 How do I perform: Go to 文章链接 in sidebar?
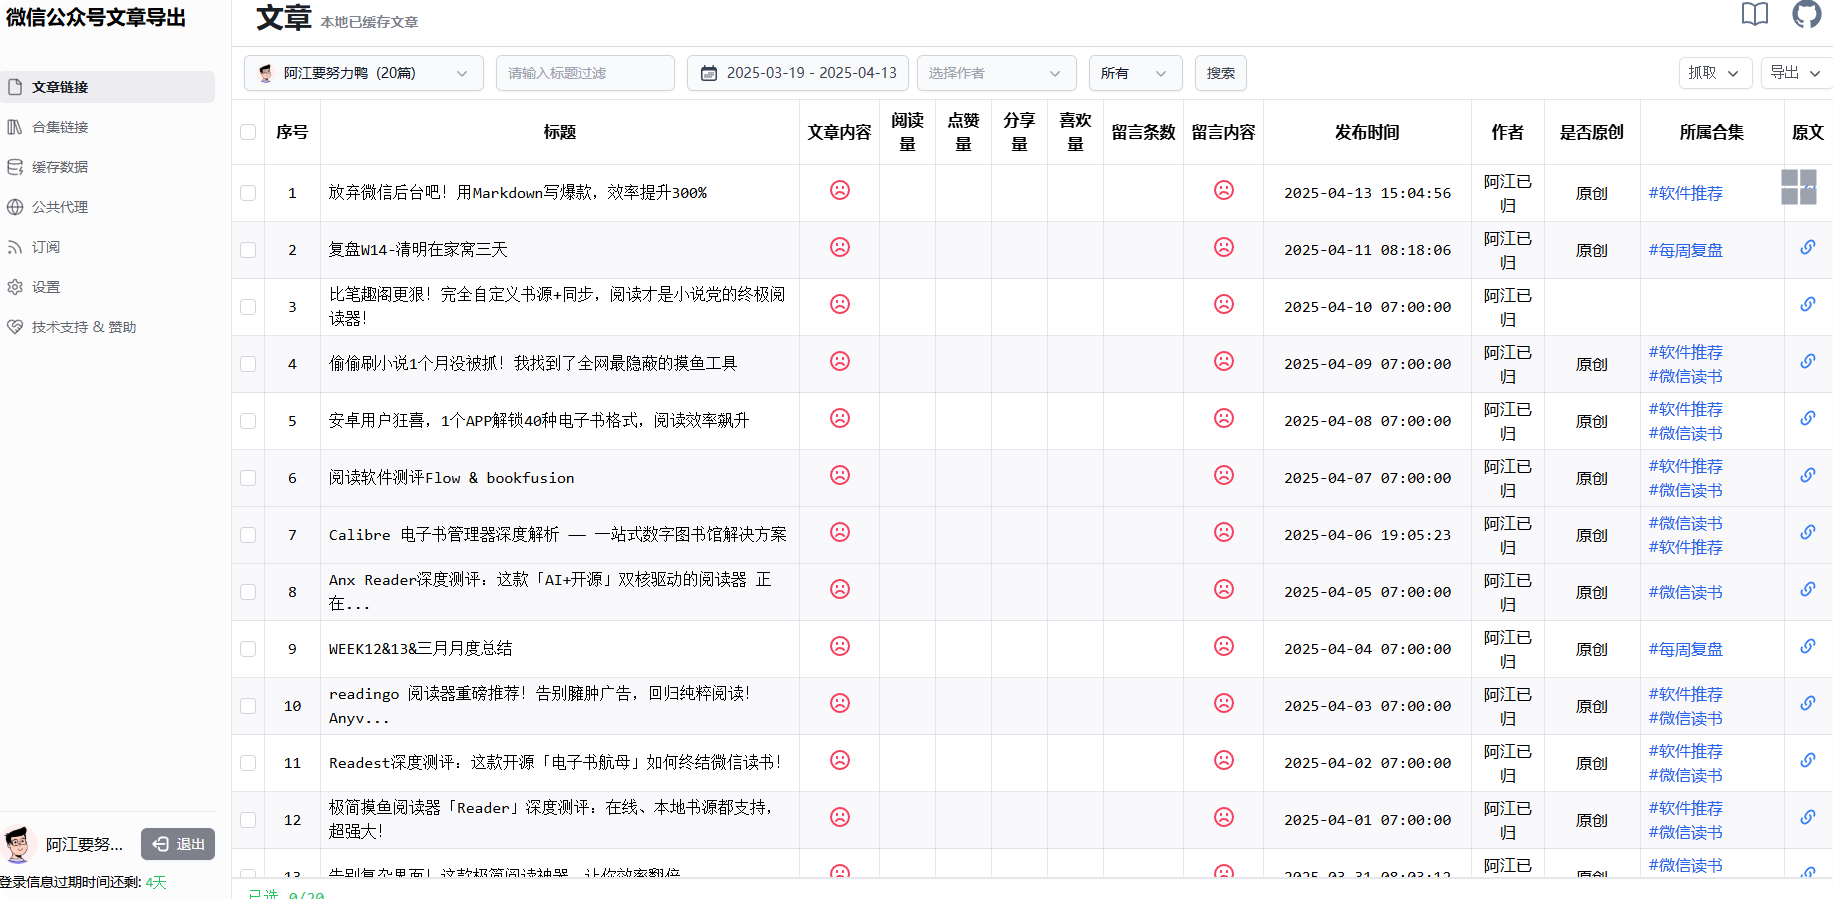[x=107, y=87]
